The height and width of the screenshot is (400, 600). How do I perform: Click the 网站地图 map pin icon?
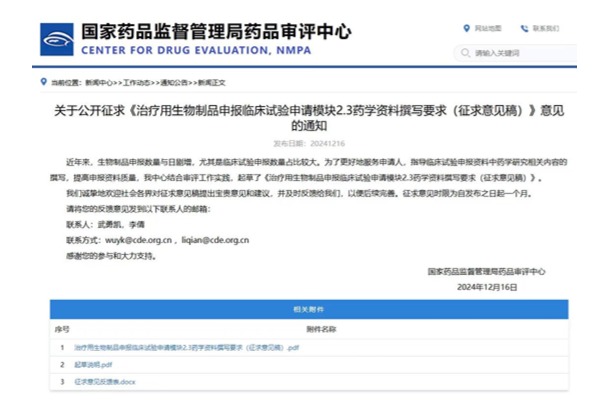466,28
